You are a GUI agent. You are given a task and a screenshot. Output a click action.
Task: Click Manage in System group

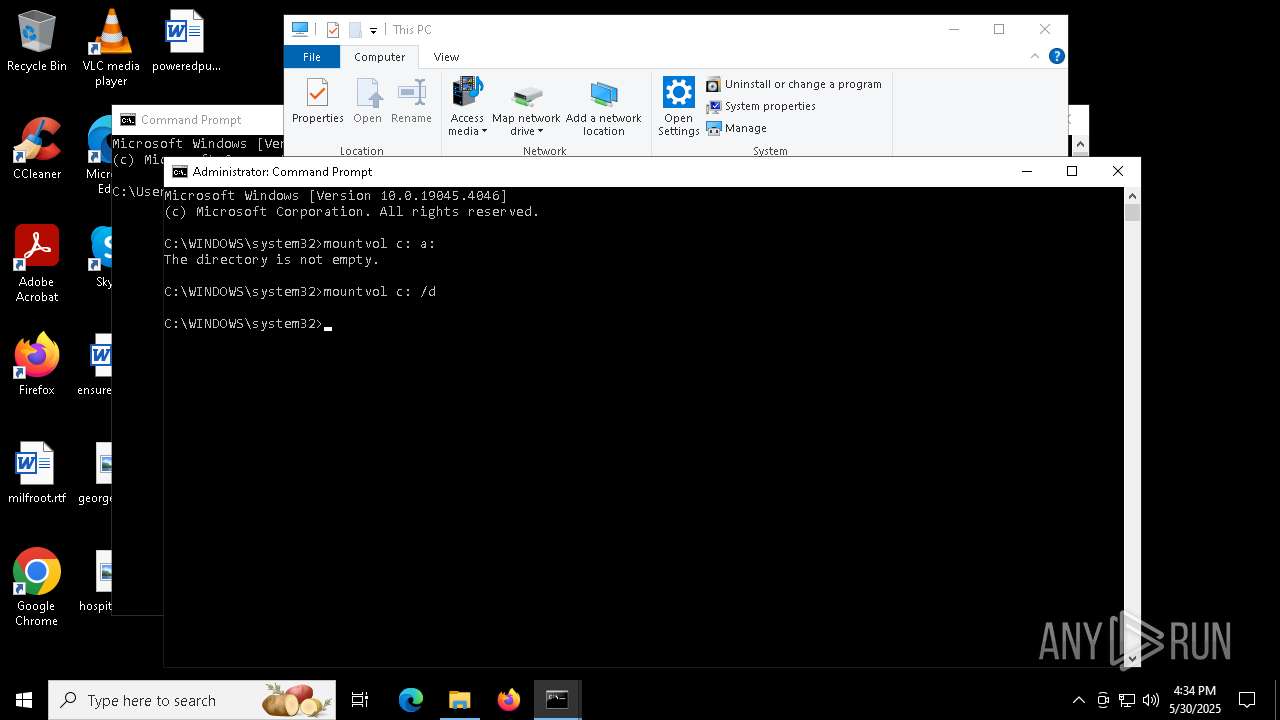click(737, 128)
